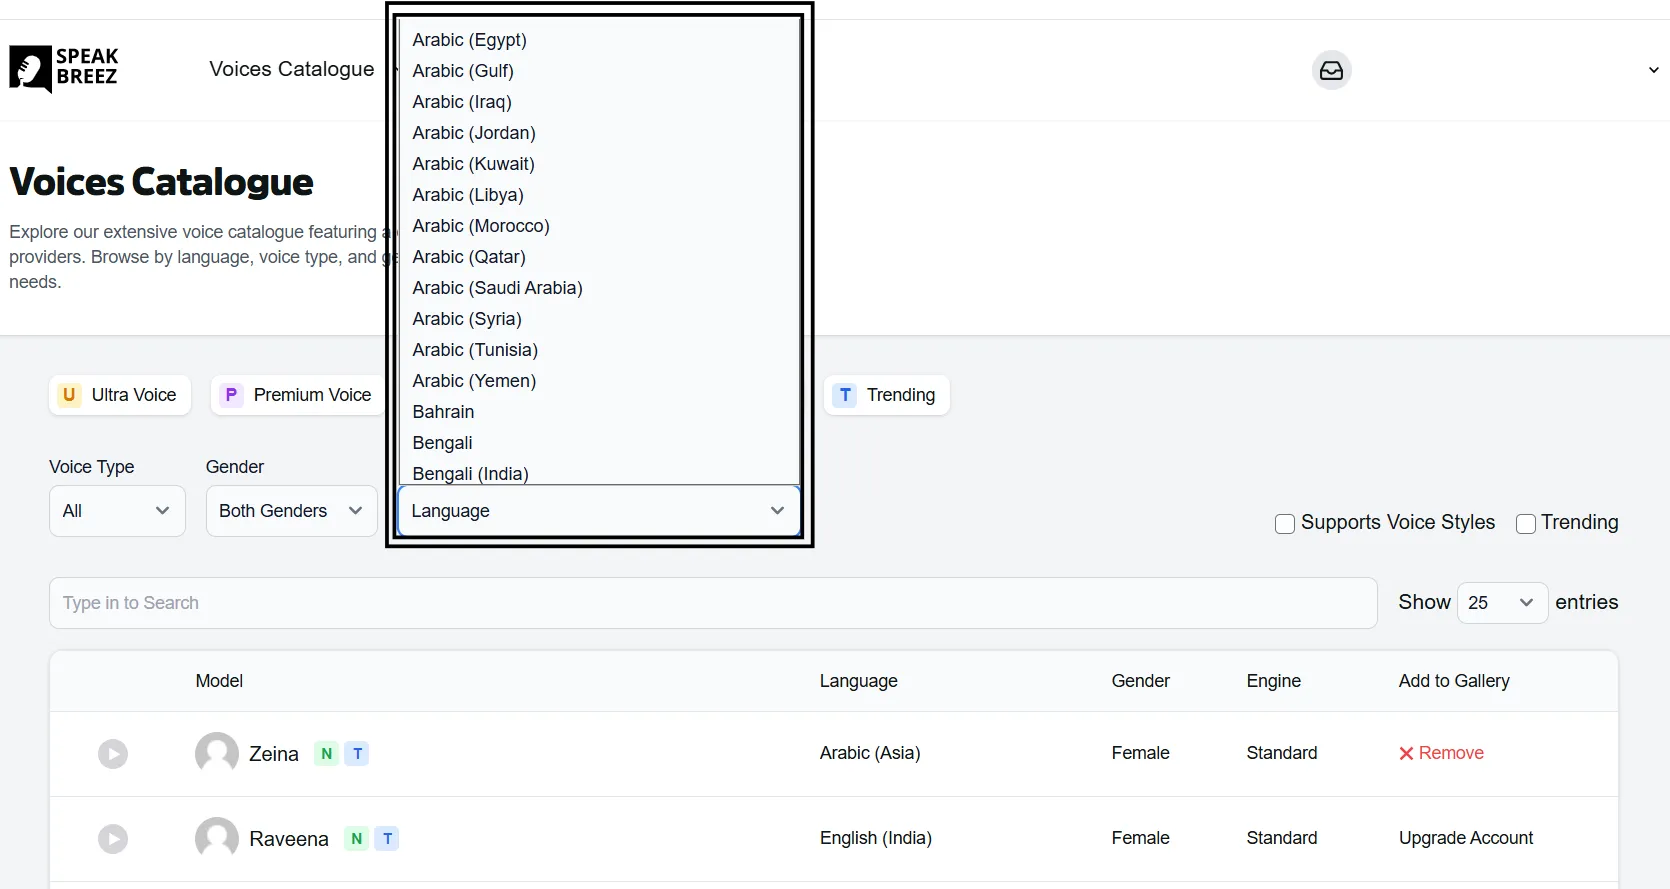Viewport: 1670px width, 889px height.
Task: Expand the top-right account chevron
Action: [x=1653, y=70]
